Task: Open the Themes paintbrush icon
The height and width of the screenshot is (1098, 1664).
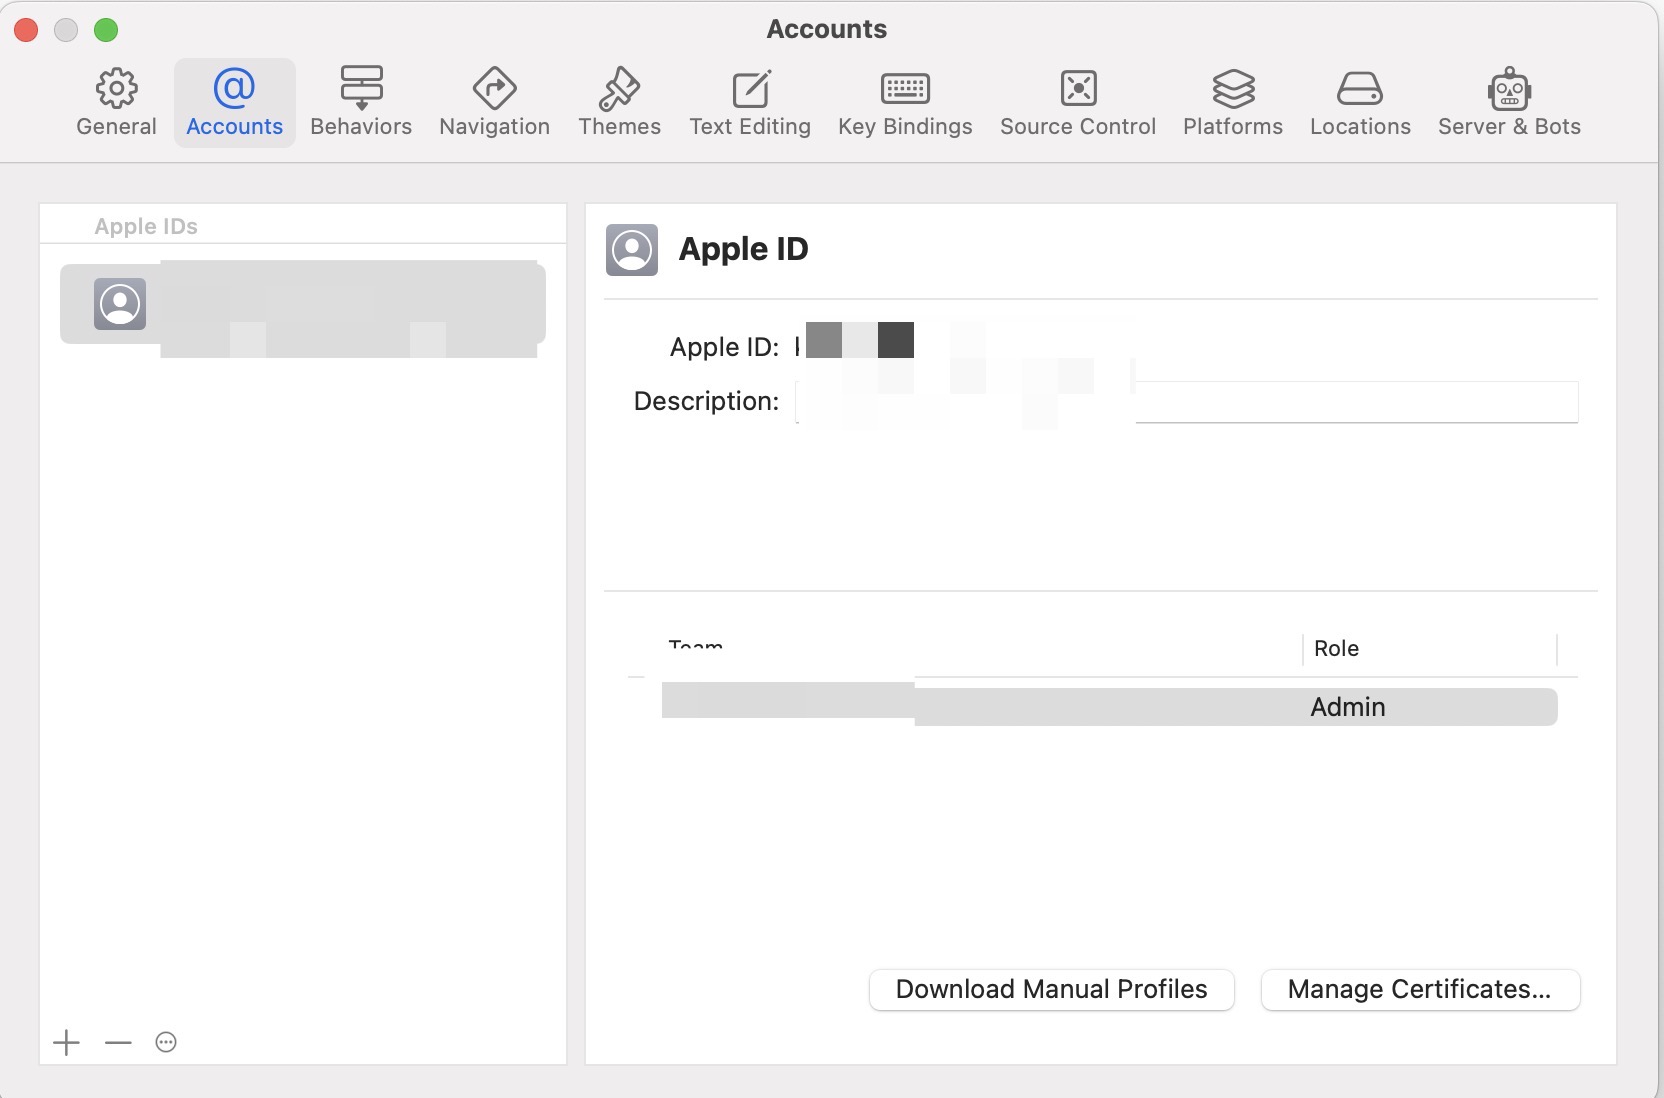Action: (619, 88)
